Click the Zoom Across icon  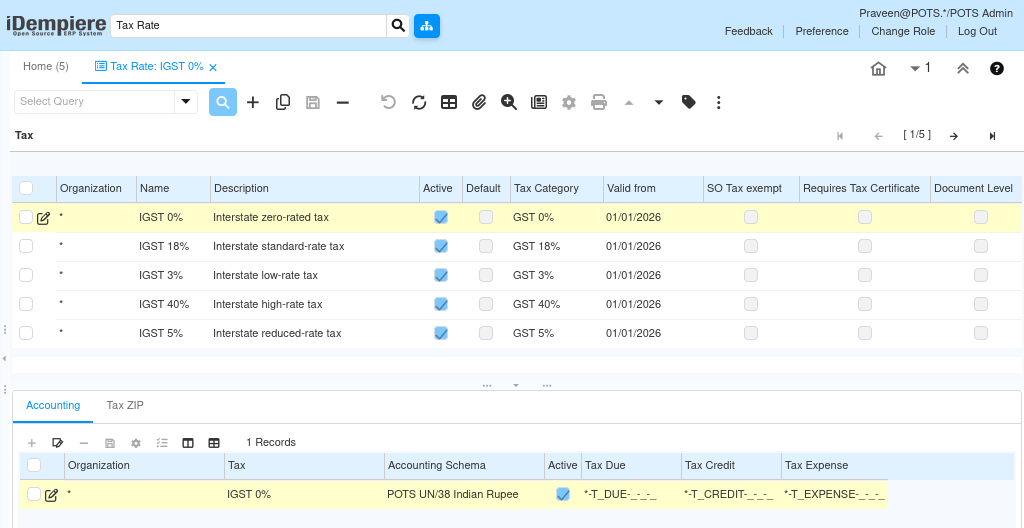click(x=509, y=102)
